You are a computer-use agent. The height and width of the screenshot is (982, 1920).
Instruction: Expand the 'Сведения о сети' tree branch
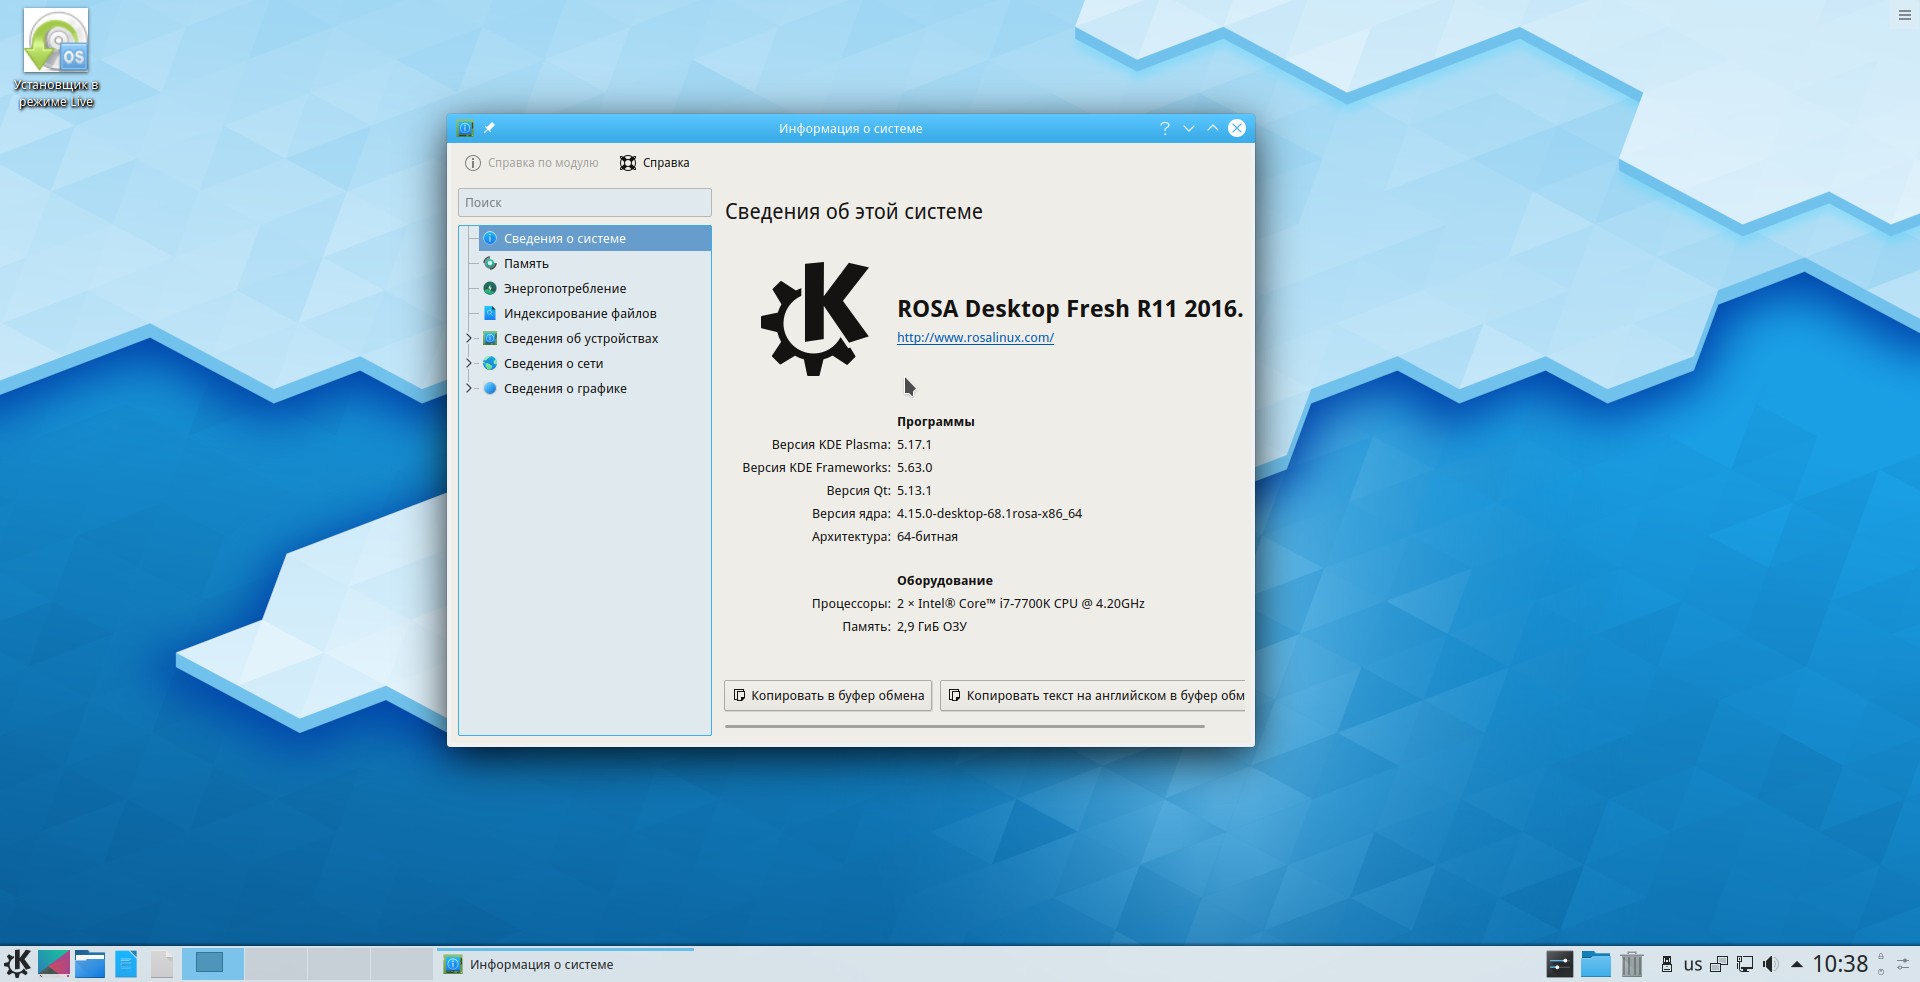[469, 363]
